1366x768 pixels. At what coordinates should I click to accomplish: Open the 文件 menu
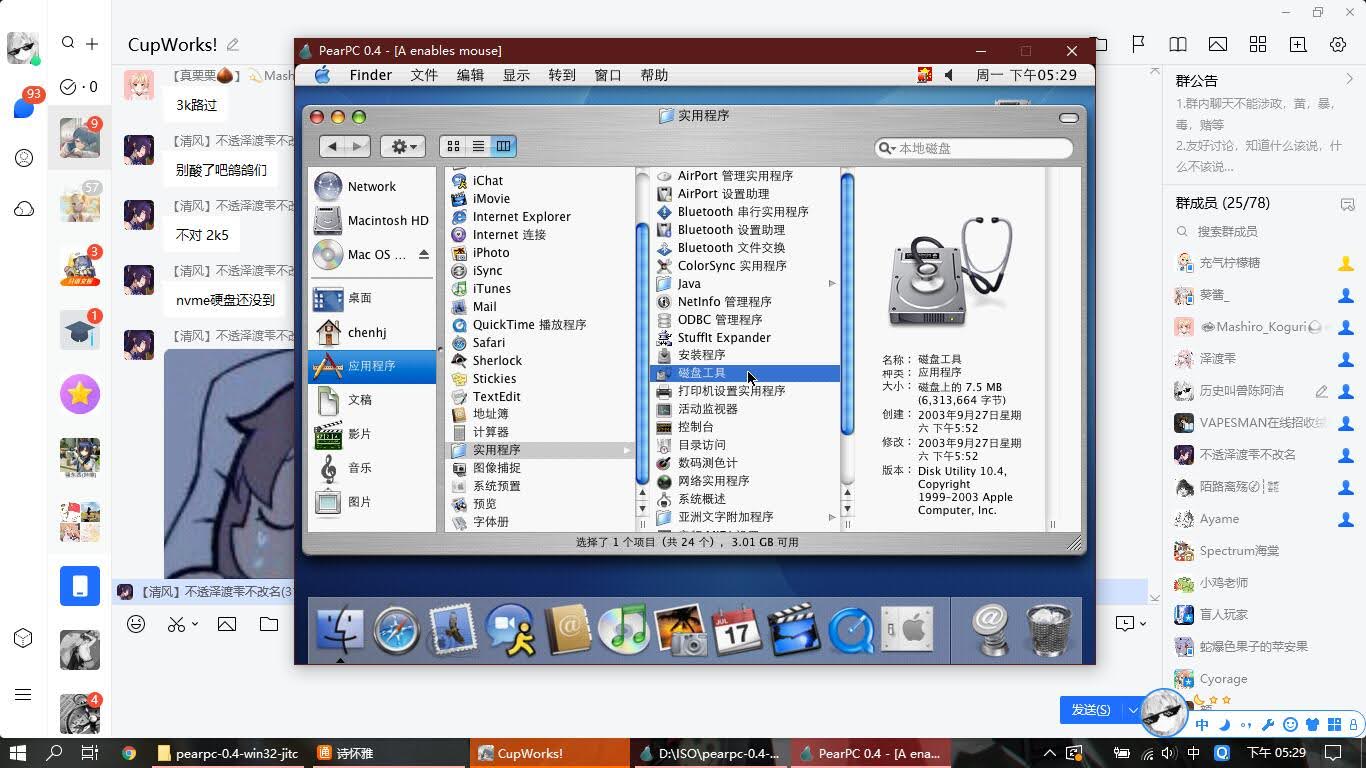tap(424, 75)
